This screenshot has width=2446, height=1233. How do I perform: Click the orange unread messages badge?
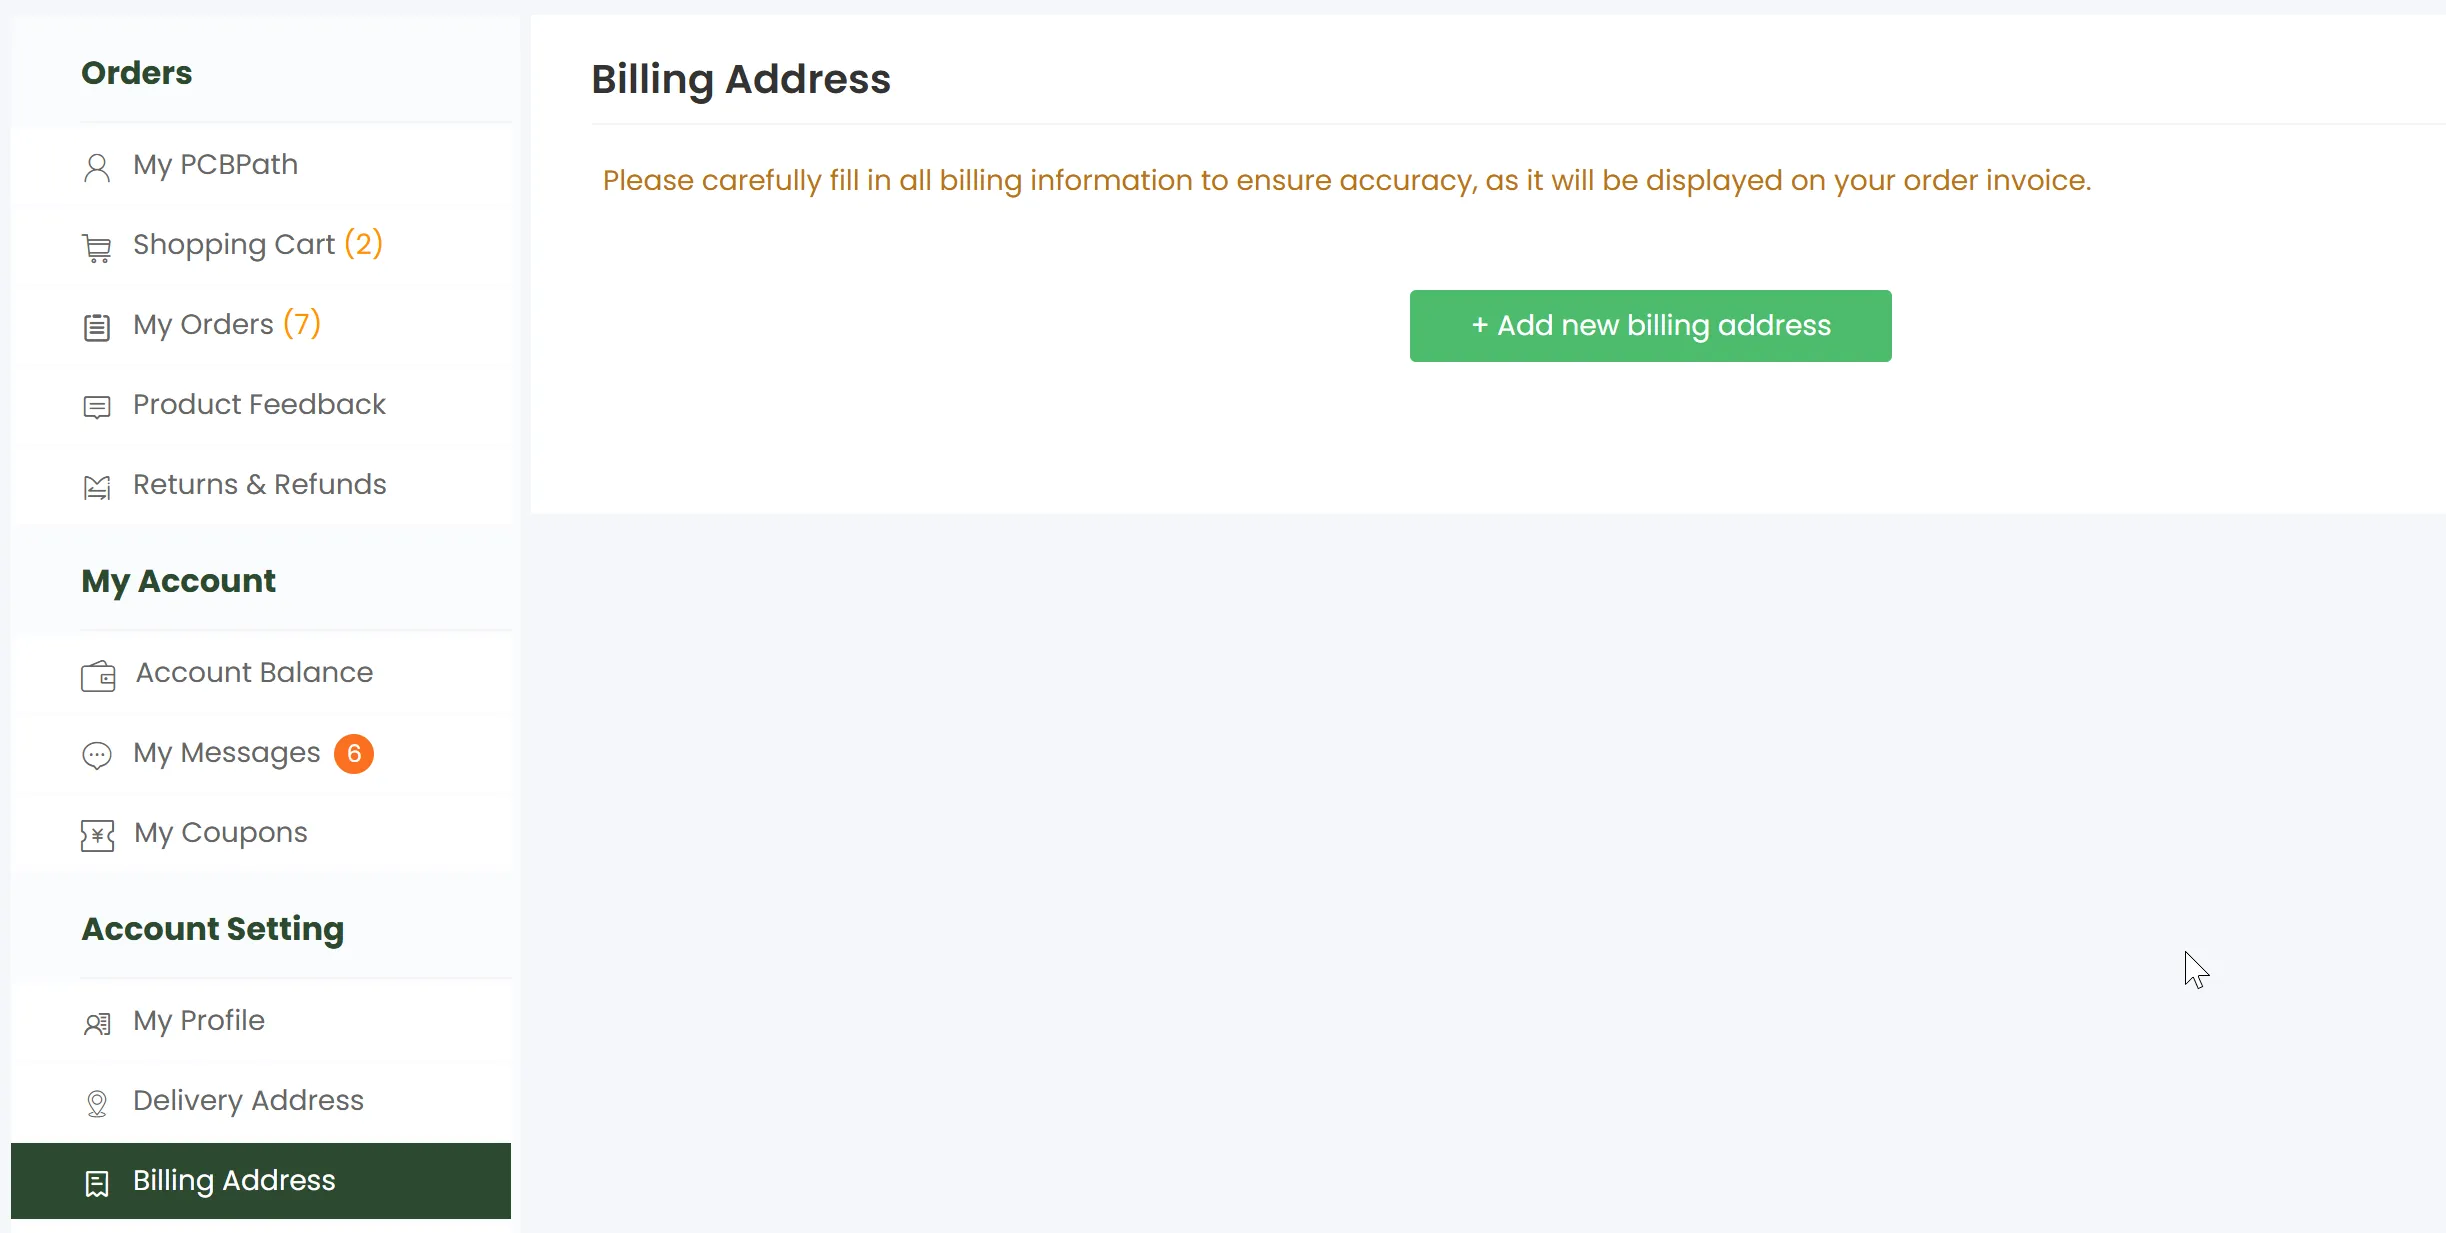coord(354,754)
